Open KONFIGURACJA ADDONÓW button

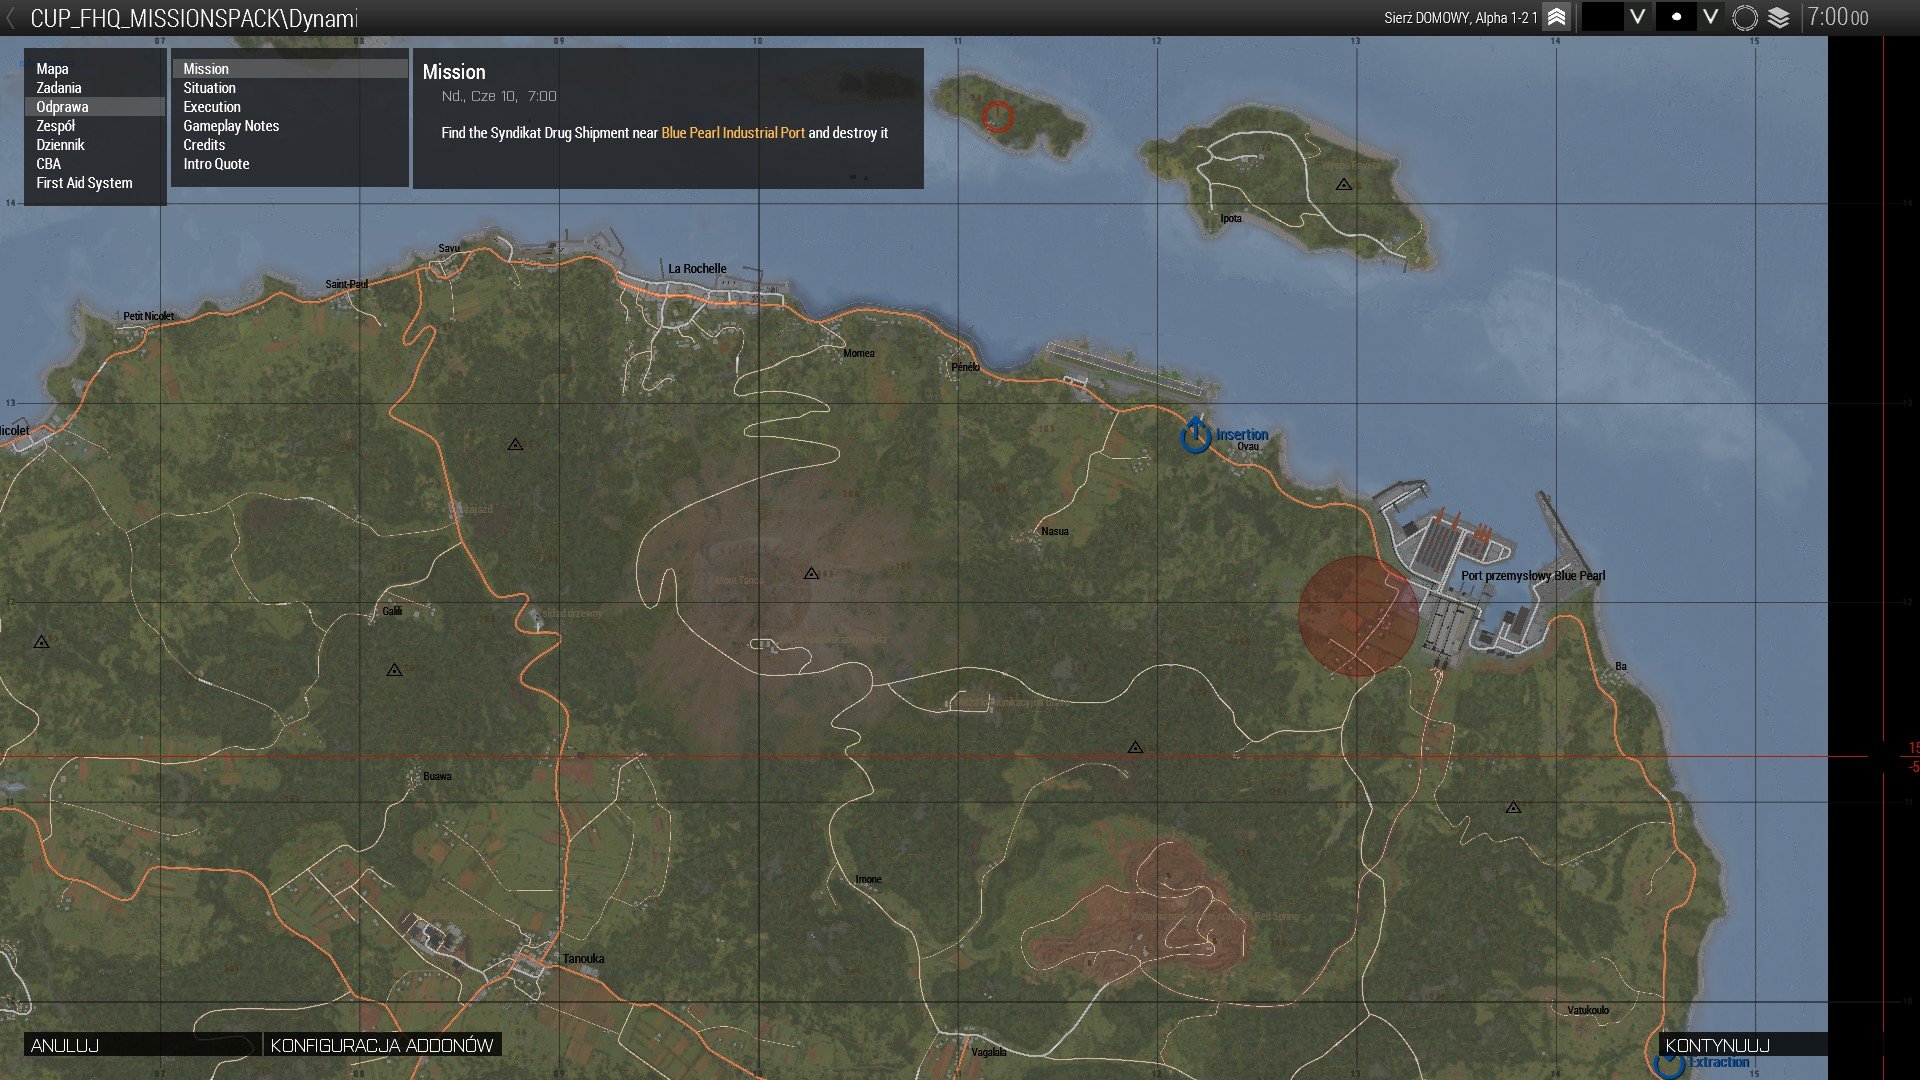[x=381, y=1045]
